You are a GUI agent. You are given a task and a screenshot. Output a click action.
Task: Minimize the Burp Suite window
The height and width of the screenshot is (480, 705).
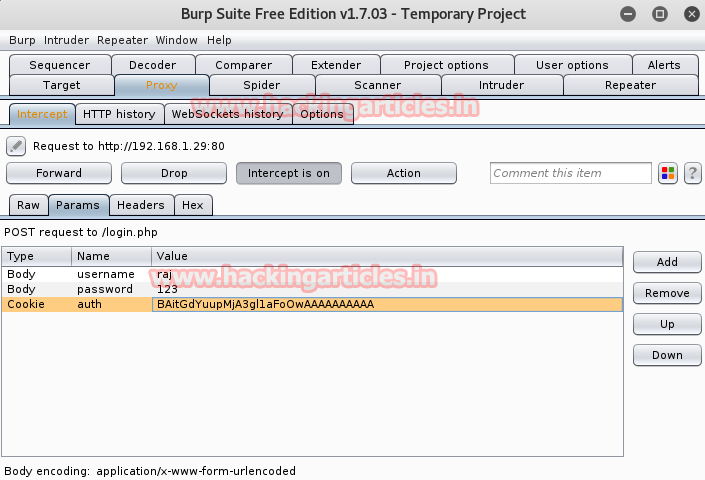point(628,14)
